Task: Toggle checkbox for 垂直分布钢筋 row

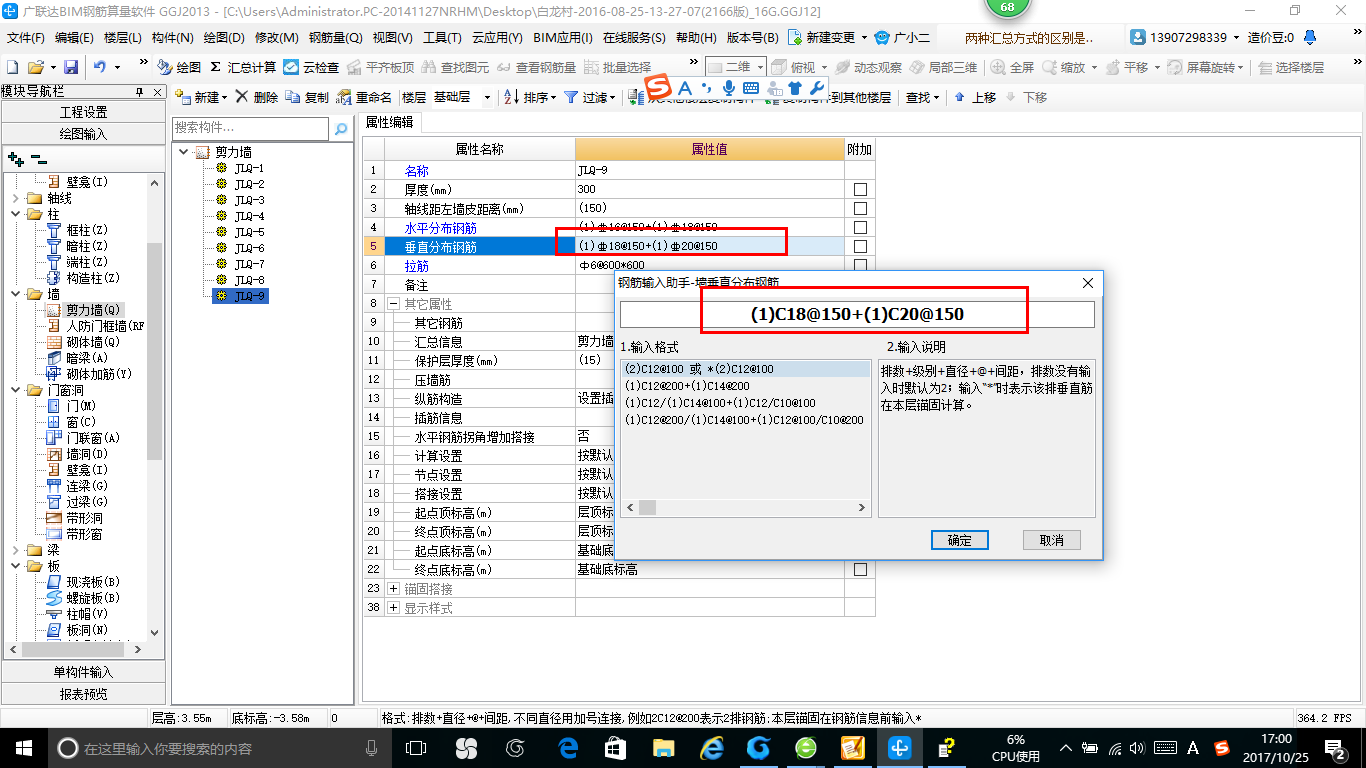Action: [860, 246]
